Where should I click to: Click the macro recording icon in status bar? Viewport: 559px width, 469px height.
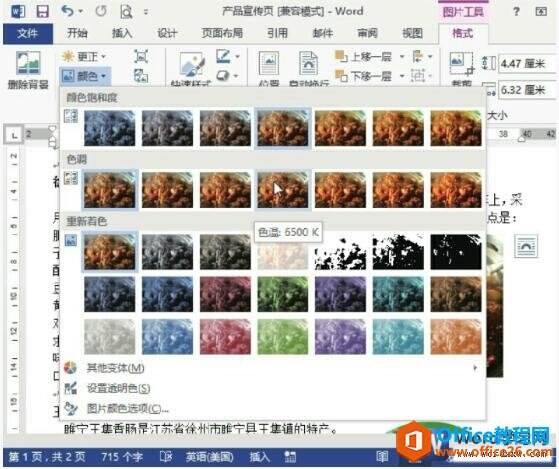[289, 457]
